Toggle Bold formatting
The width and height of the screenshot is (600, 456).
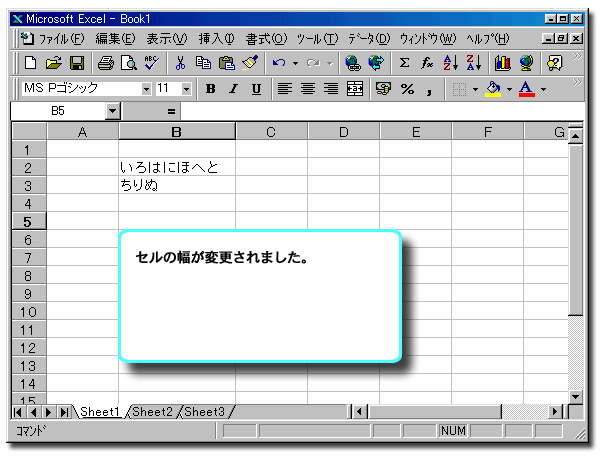210,89
